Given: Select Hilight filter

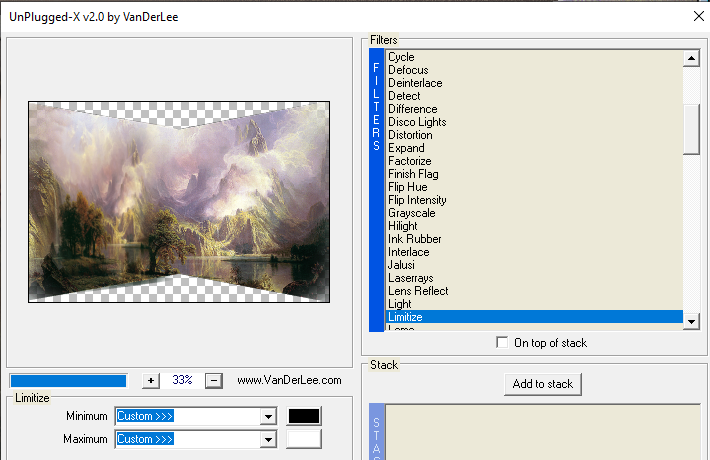Looking at the screenshot, I should pos(534,226).
